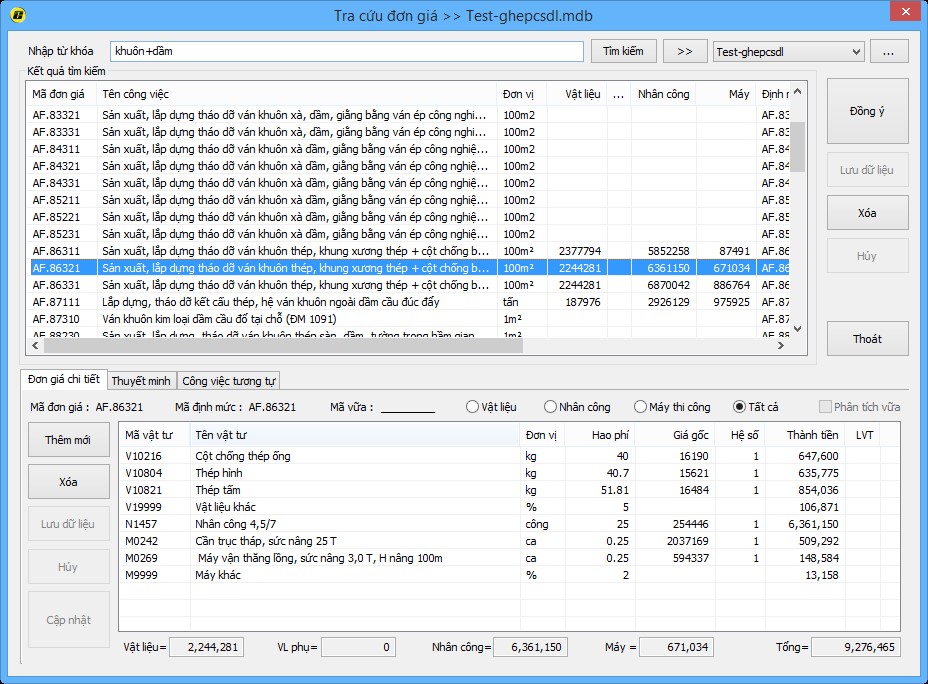Select the Vật liệu radio button
The image size is (928, 684).
click(473, 407)
